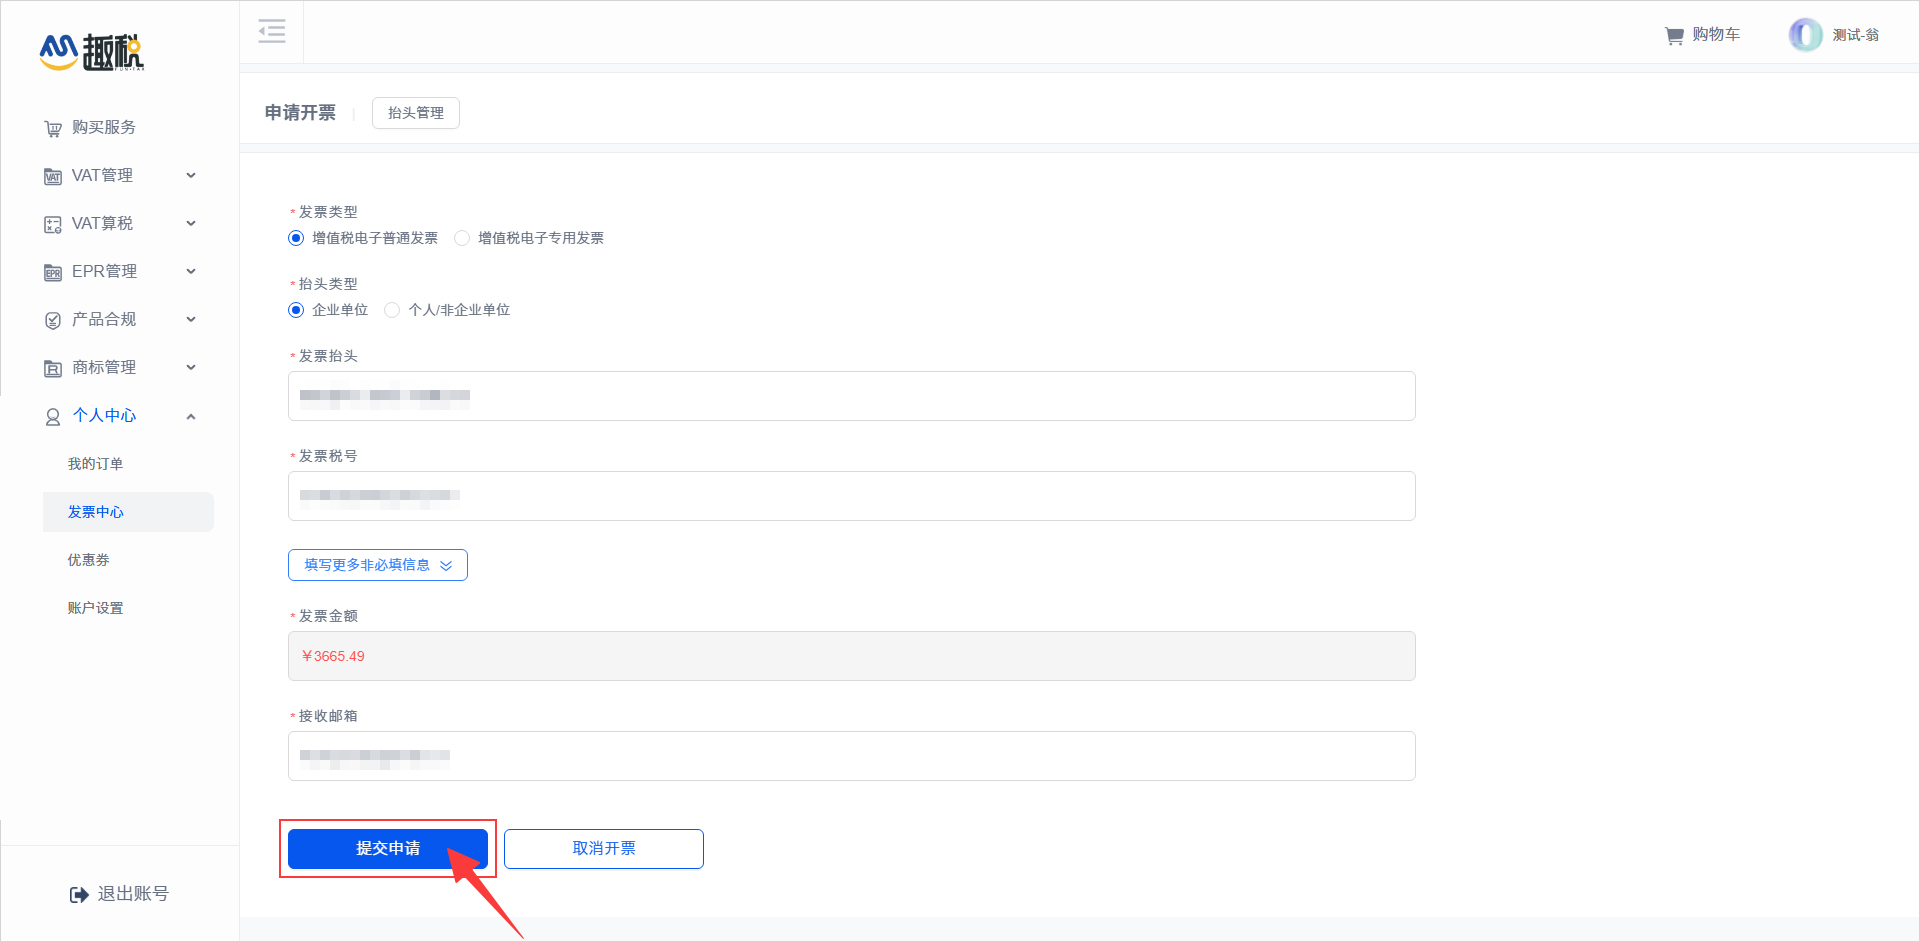Submit the form with 提交申请
The width and height of the screenshot is (1920, 942).
[387, 849]
